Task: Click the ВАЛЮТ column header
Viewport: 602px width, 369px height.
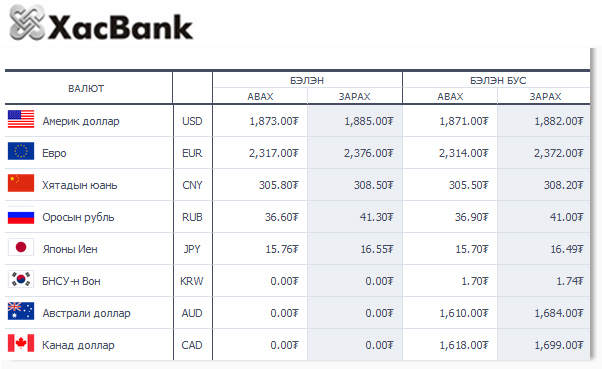Action: pyautogui.click(x=86, y=88)
